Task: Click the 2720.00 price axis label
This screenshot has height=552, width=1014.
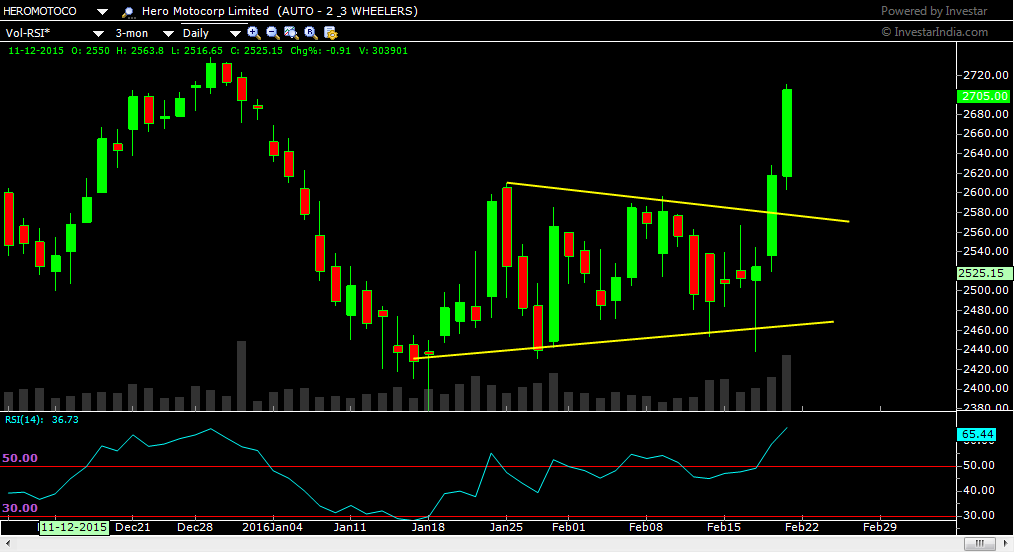Action: click(x=986, y=75)
